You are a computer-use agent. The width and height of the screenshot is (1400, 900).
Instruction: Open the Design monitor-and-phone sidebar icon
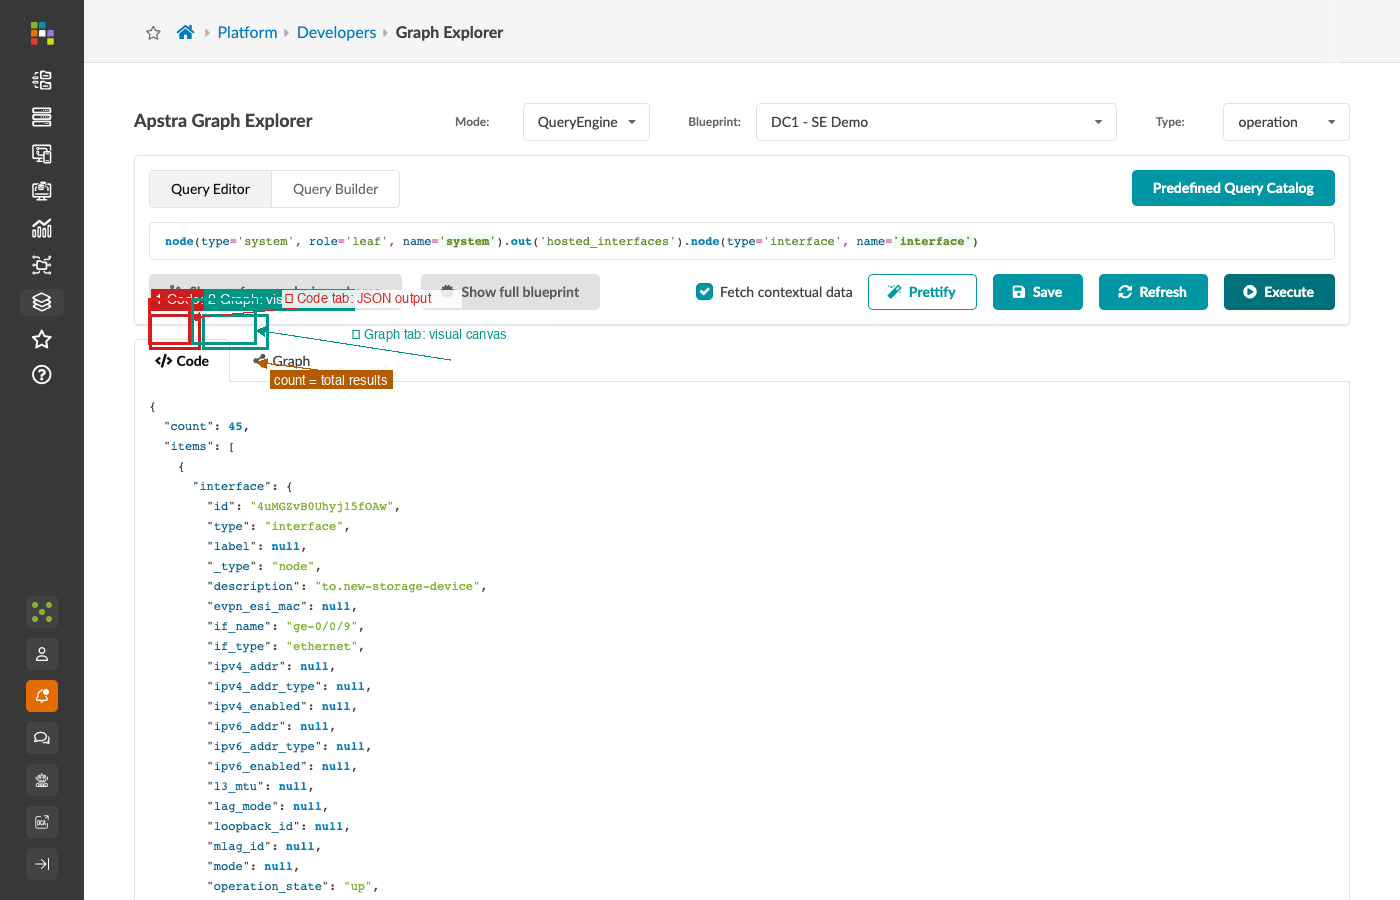pyautogui.click(x=42, y=154)
